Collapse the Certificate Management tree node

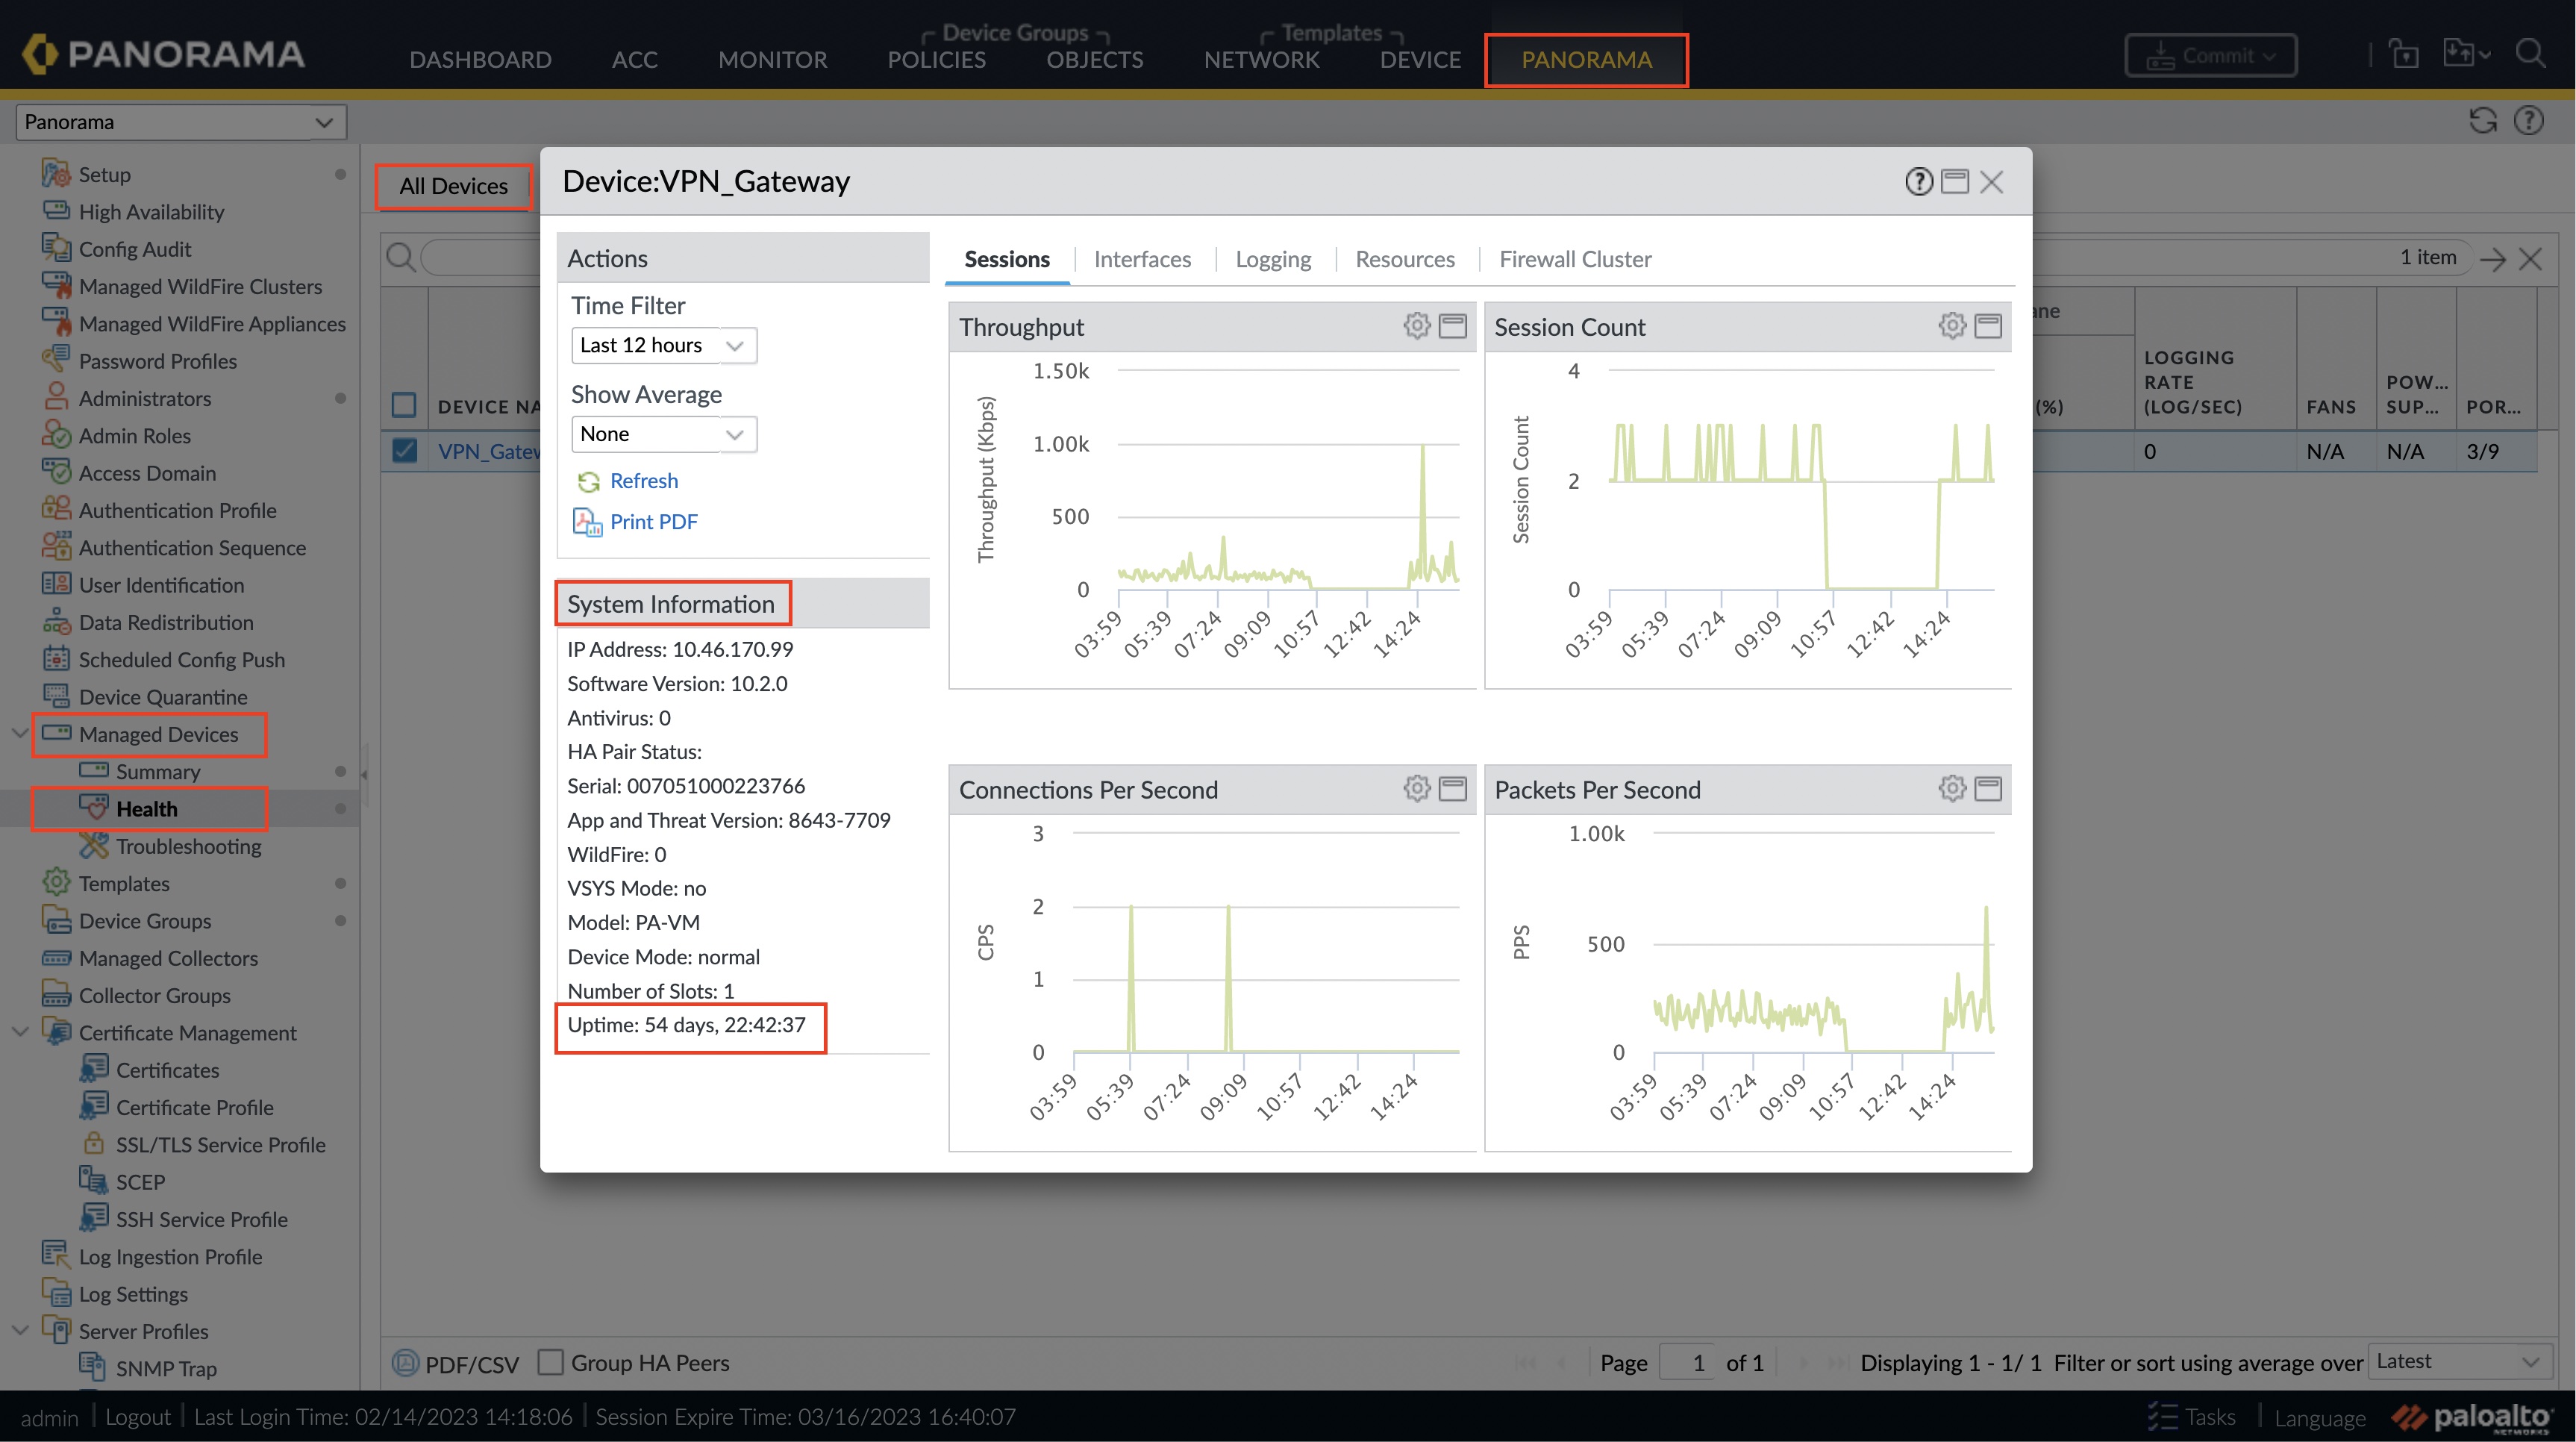coord(19,1032)
